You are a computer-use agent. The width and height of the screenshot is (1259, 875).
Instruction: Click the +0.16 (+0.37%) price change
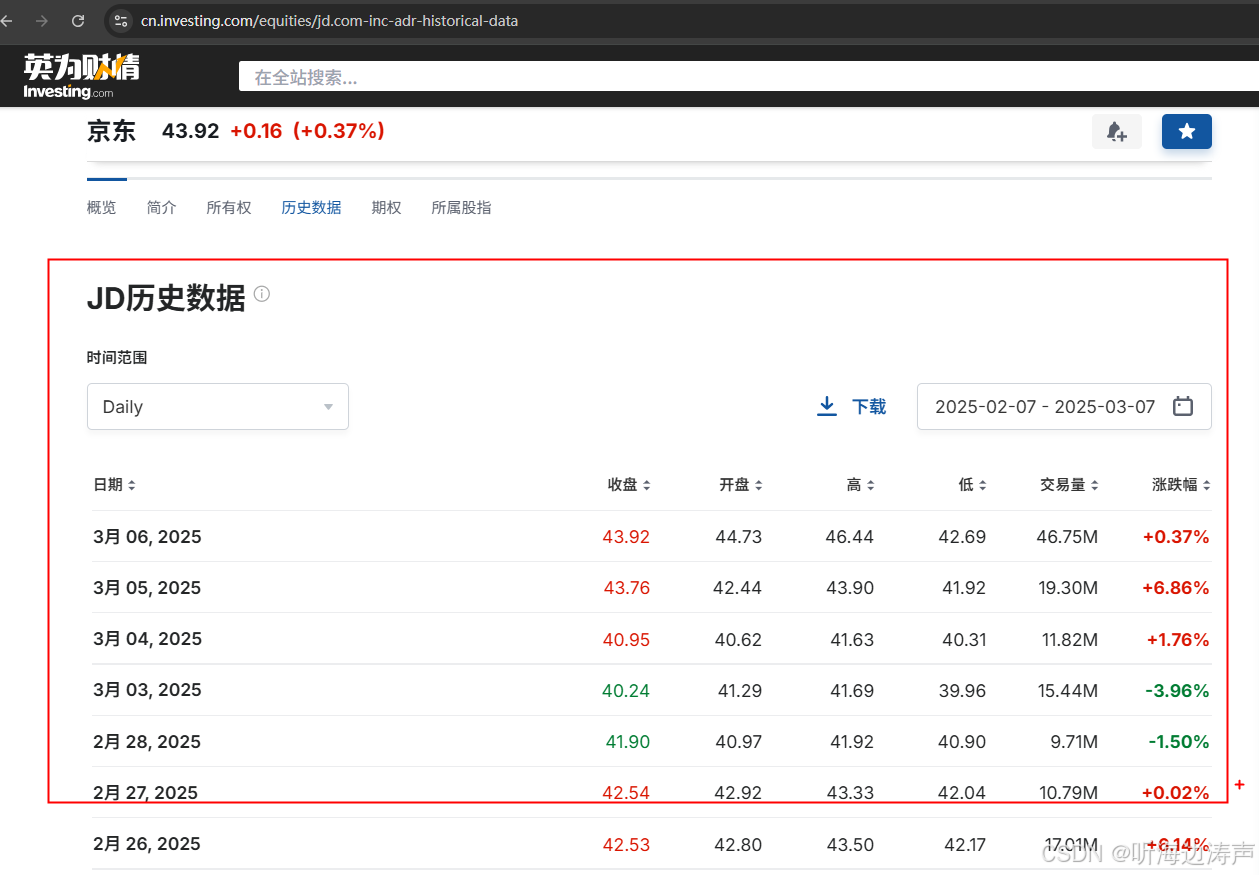click(x=307, y=131)
